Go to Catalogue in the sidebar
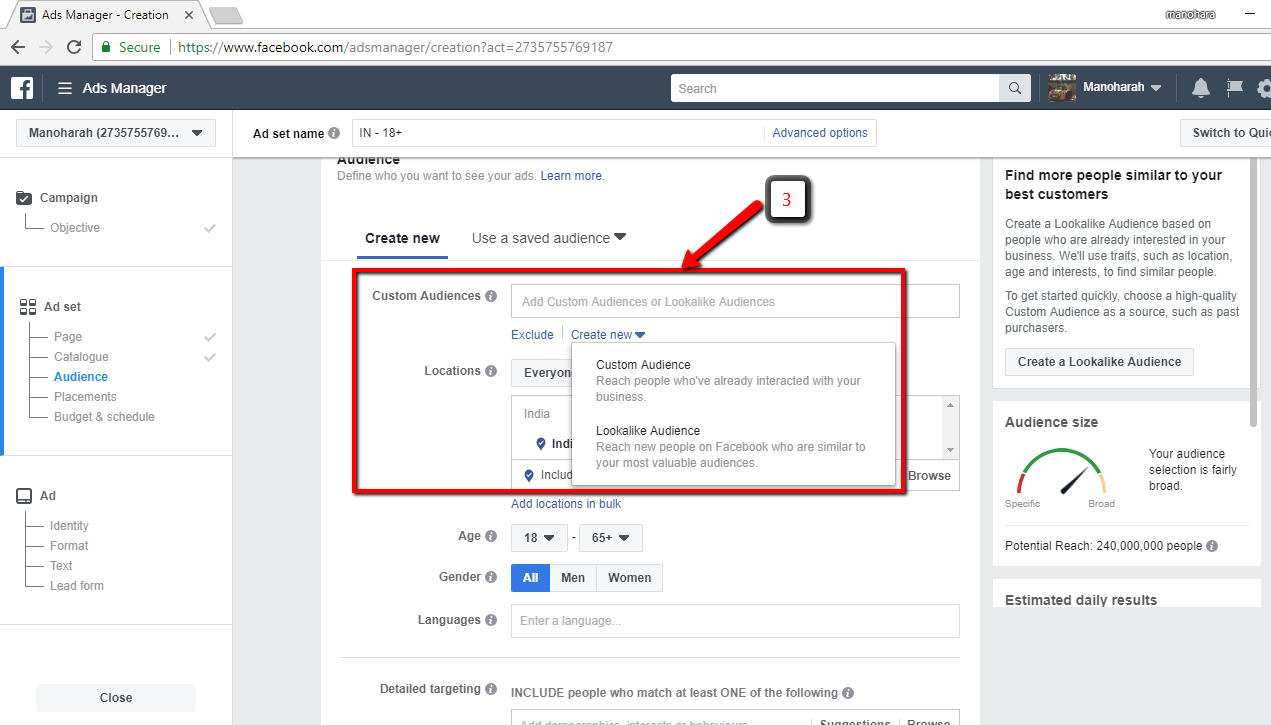The height and width of the screenshot is (725, 1271). 81,357
